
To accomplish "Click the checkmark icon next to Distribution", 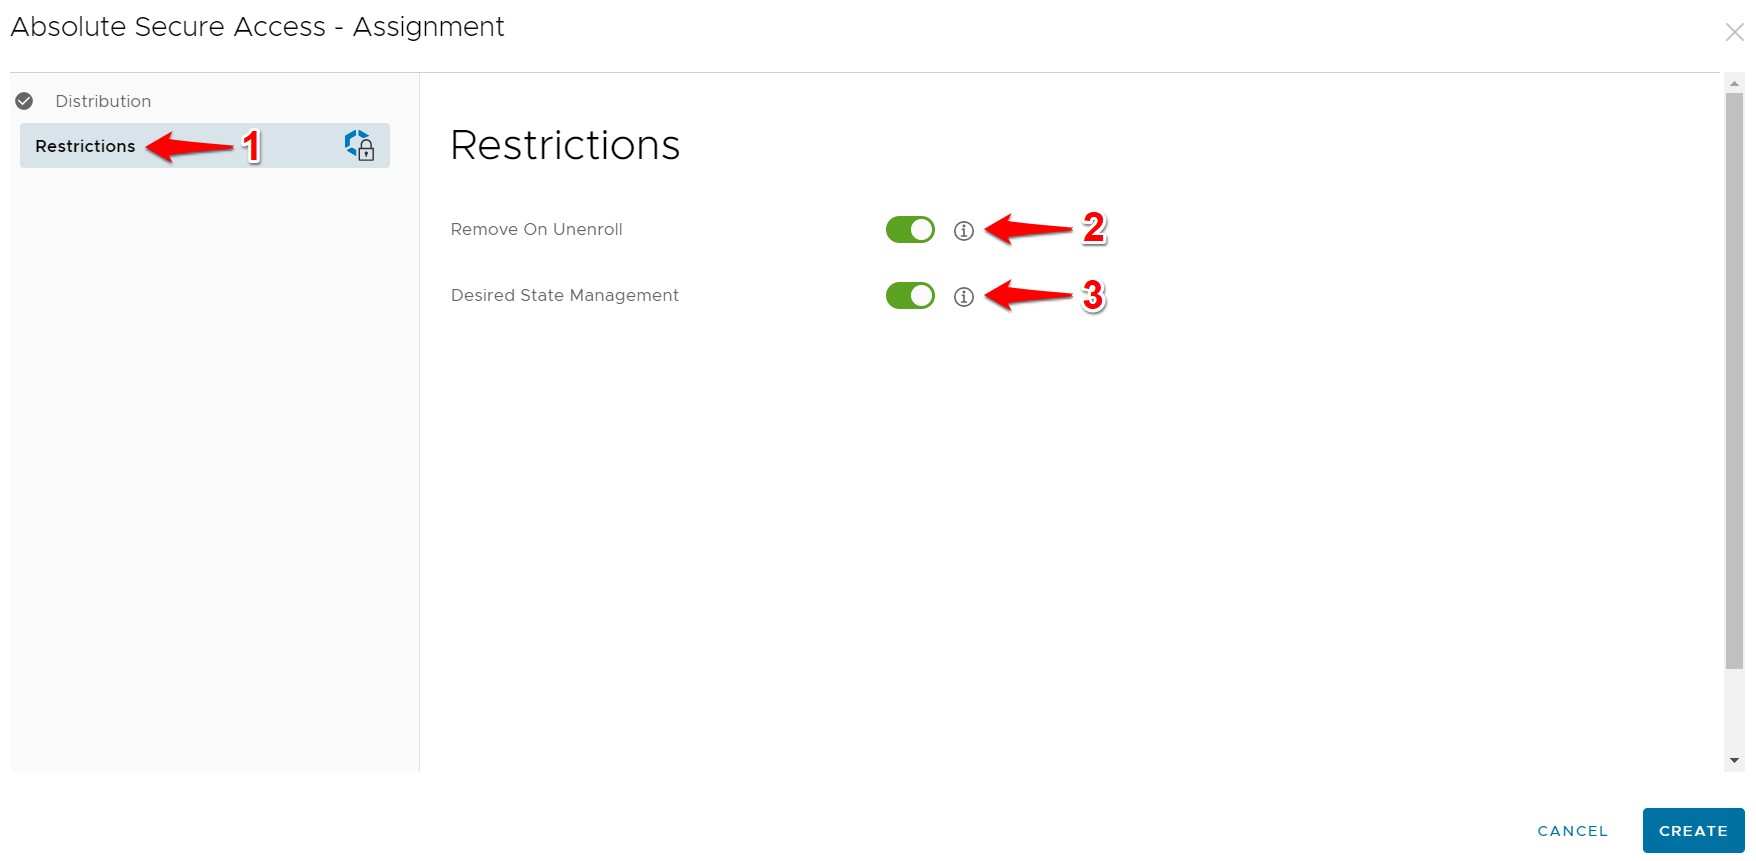I will [x=25, y=101].
